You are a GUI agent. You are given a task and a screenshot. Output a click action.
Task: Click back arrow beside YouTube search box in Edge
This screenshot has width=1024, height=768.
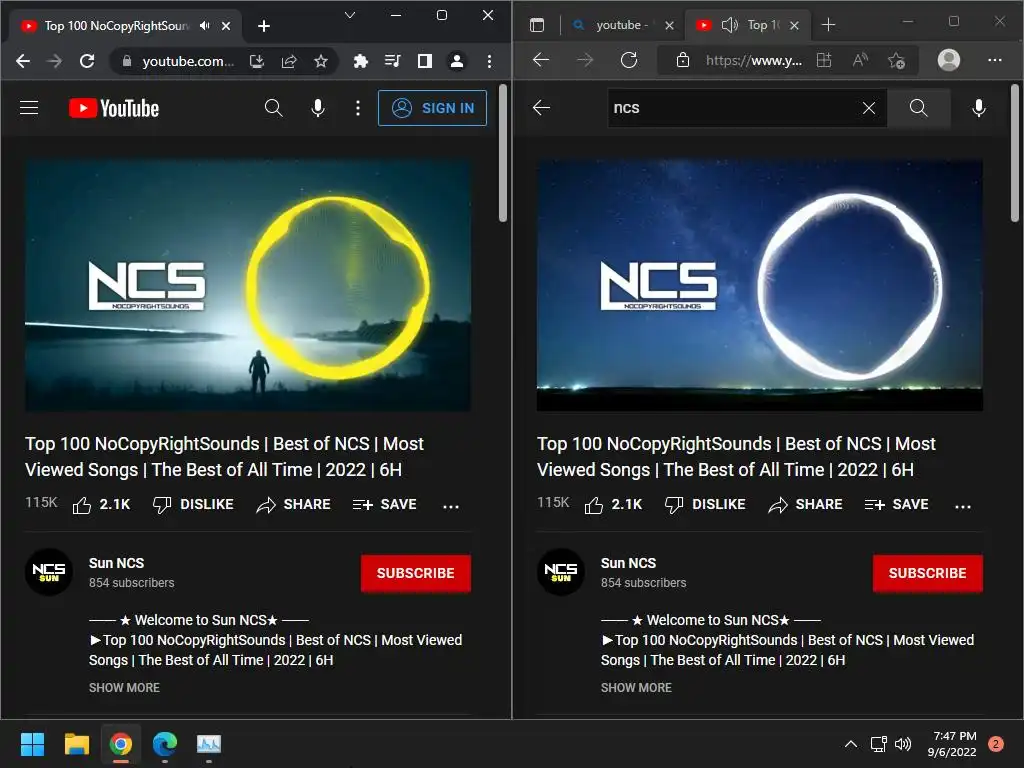tap(541, 108)
